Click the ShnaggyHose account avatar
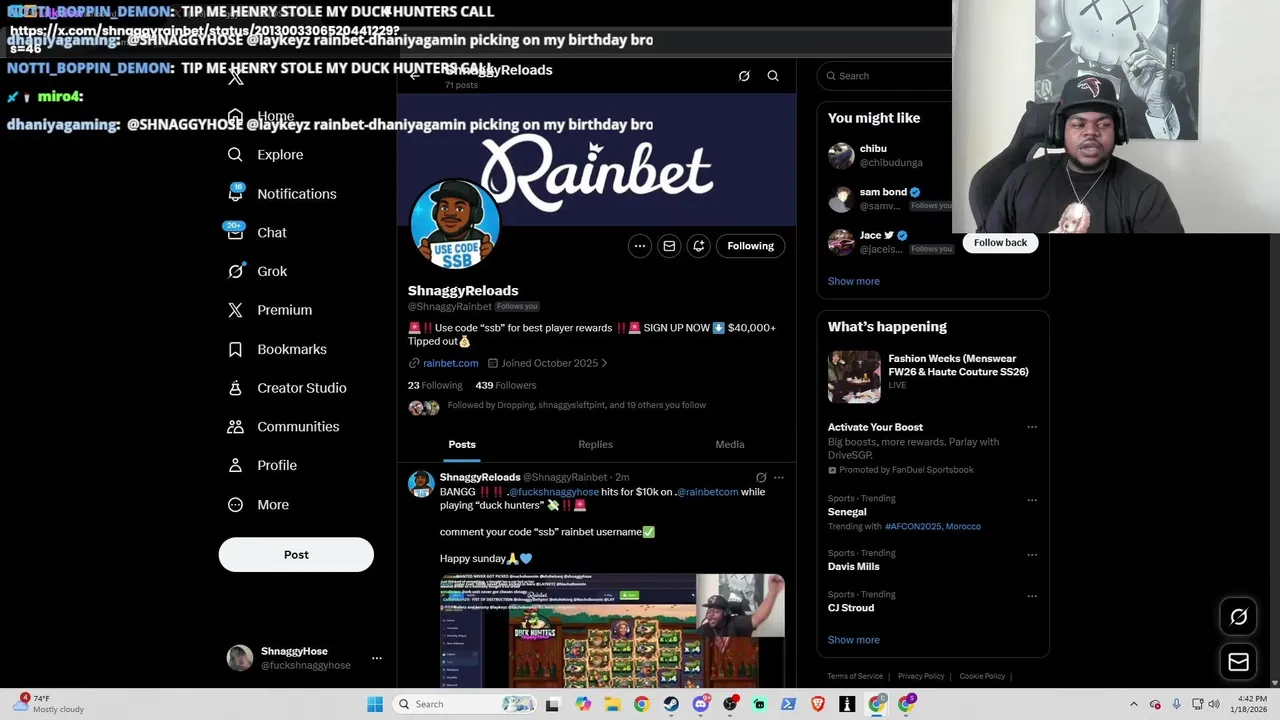This screenshot has height=720, width=1280. point(240,657)
